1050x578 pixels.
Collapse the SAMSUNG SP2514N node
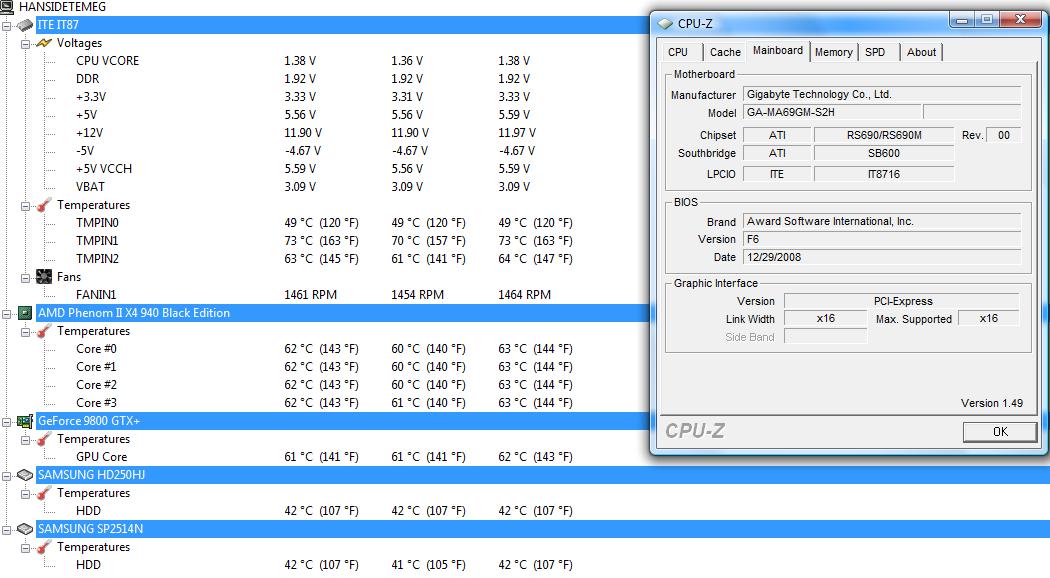[x=7, y=530]
